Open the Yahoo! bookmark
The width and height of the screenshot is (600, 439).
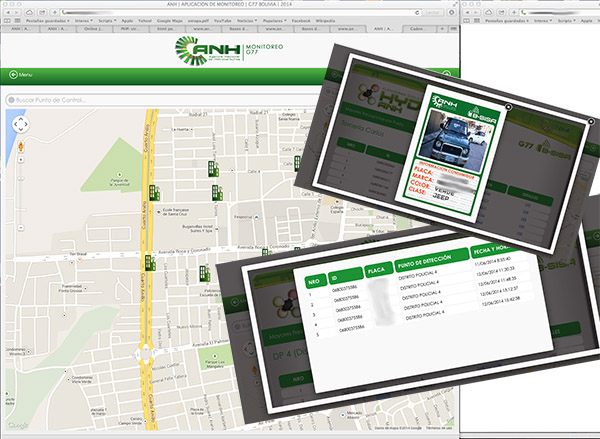[x=145, y=21]
